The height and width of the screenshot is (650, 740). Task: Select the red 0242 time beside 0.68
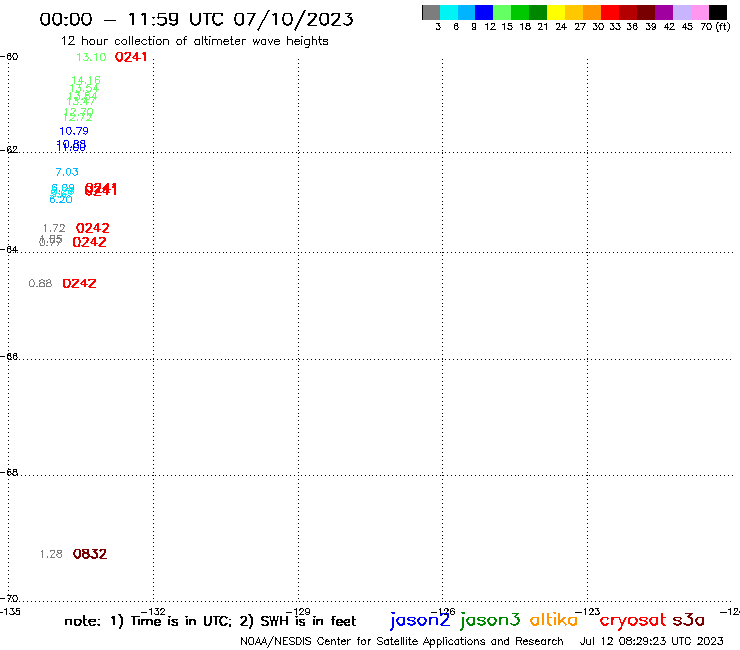coord(79,284)
